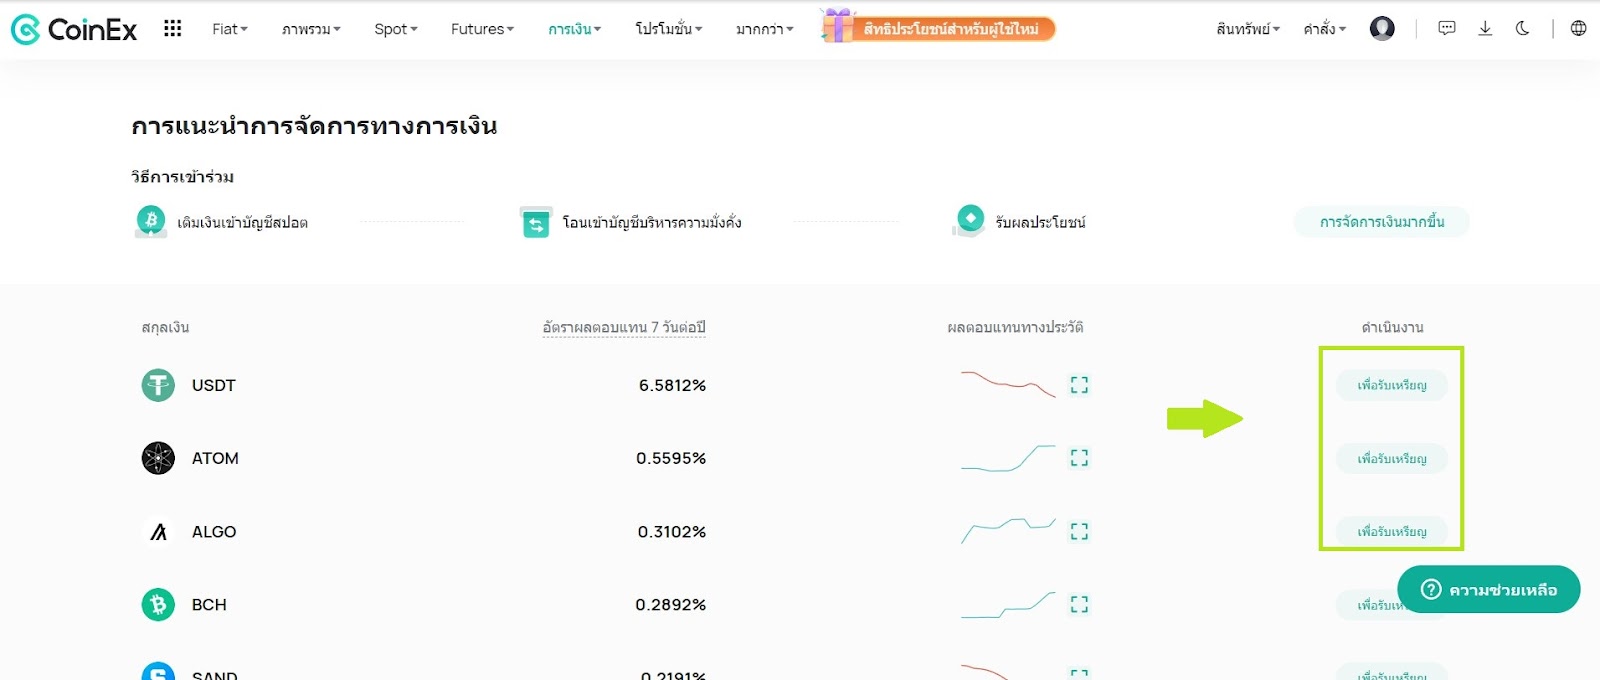Open the language globe icon
The height and width of the screenshot is (680, 1600).
[1578, 29]
